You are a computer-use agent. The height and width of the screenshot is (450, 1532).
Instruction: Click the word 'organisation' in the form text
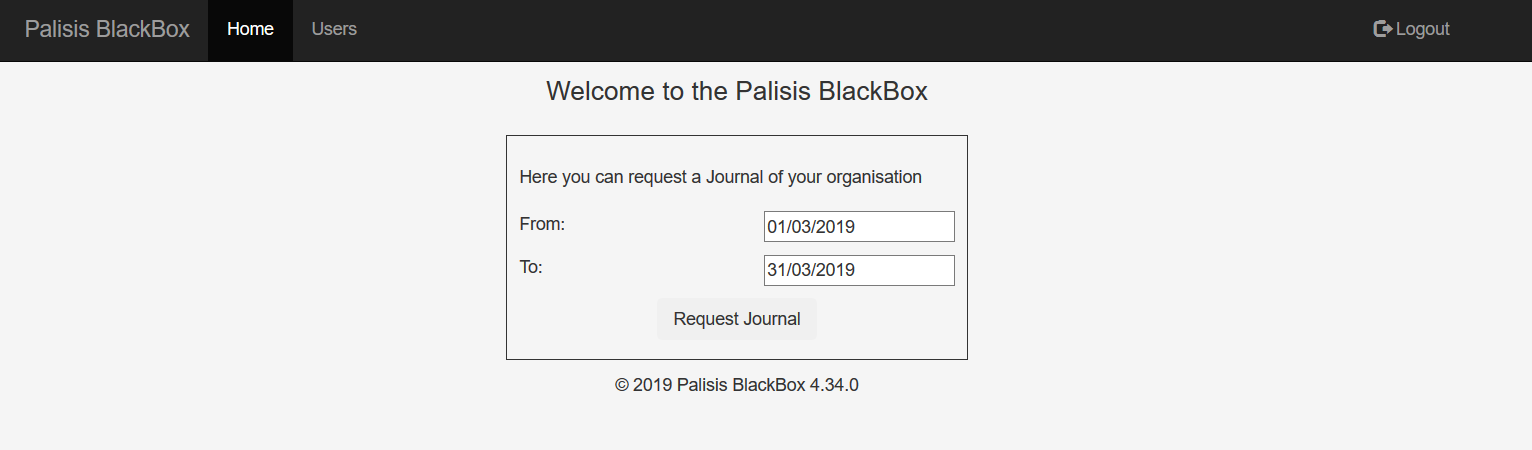(874, 177)
